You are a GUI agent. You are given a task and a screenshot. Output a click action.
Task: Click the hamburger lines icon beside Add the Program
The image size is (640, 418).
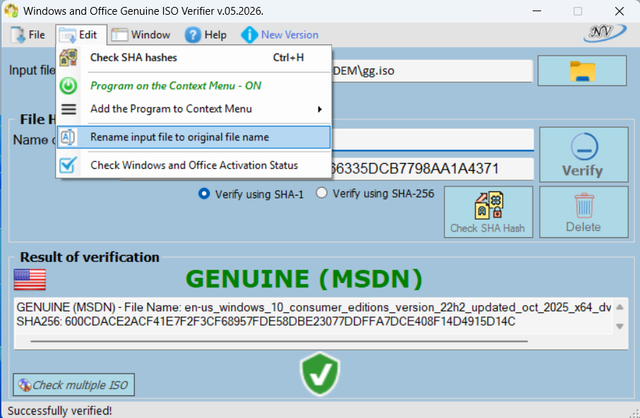tap(68, 109)
